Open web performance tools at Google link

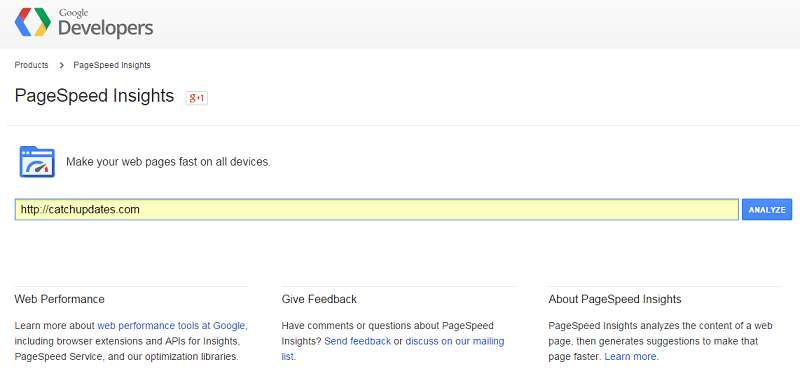(172, 325)
